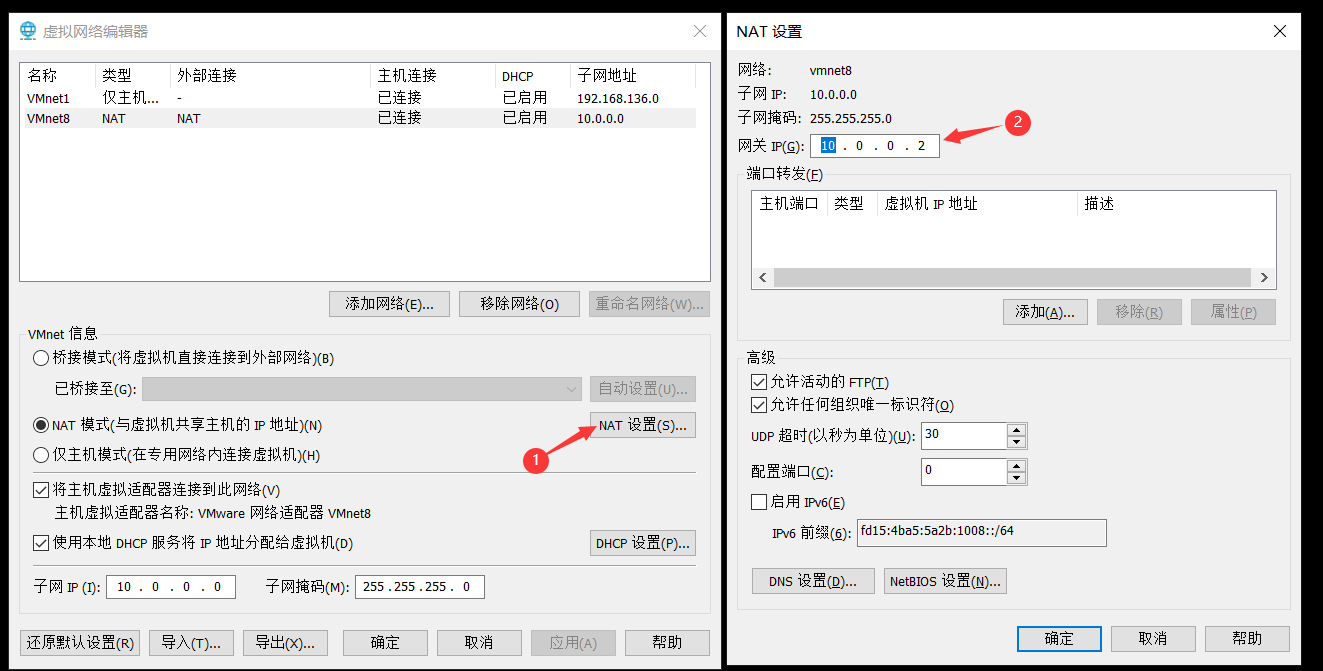This screenshot has height=671, width=1323.
Task: Click the Virtual Network Editor globe icon
Action: tap(29, 31)
